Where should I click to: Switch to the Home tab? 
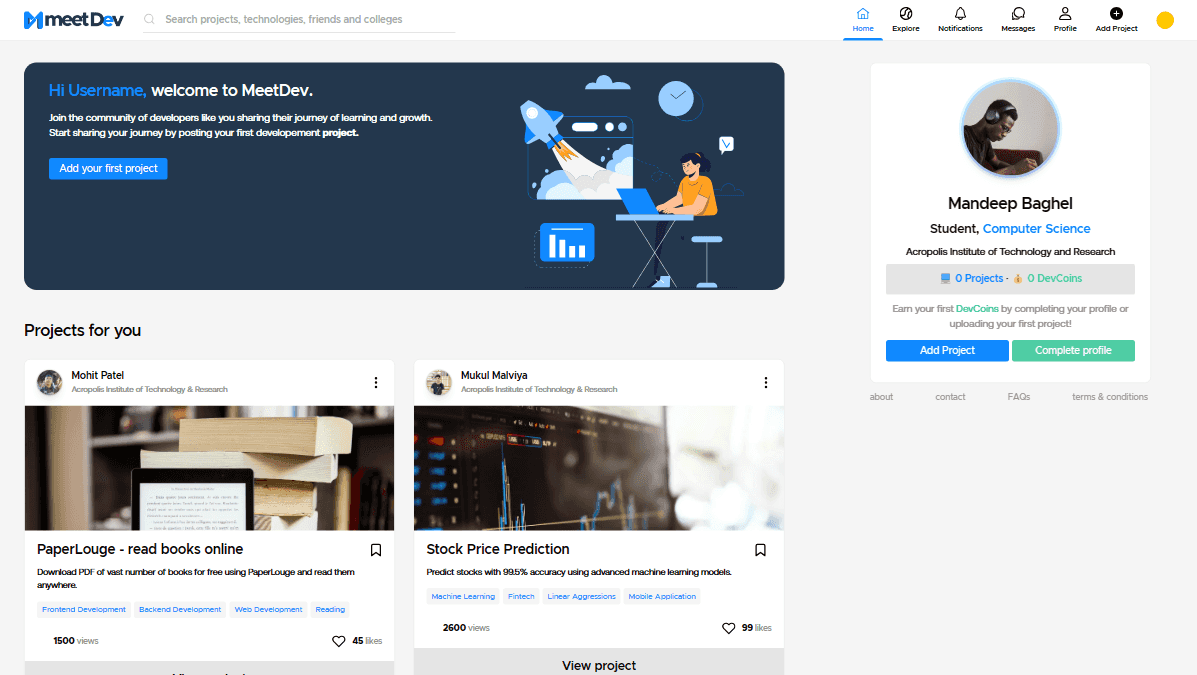pyautogui.click(x=862, y=19)
